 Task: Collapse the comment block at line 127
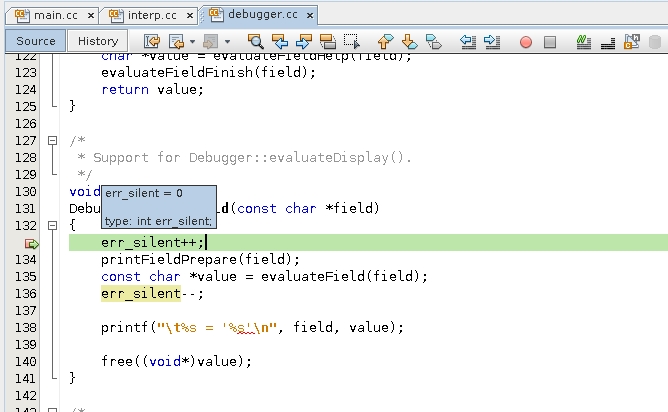tap(52, 140)
